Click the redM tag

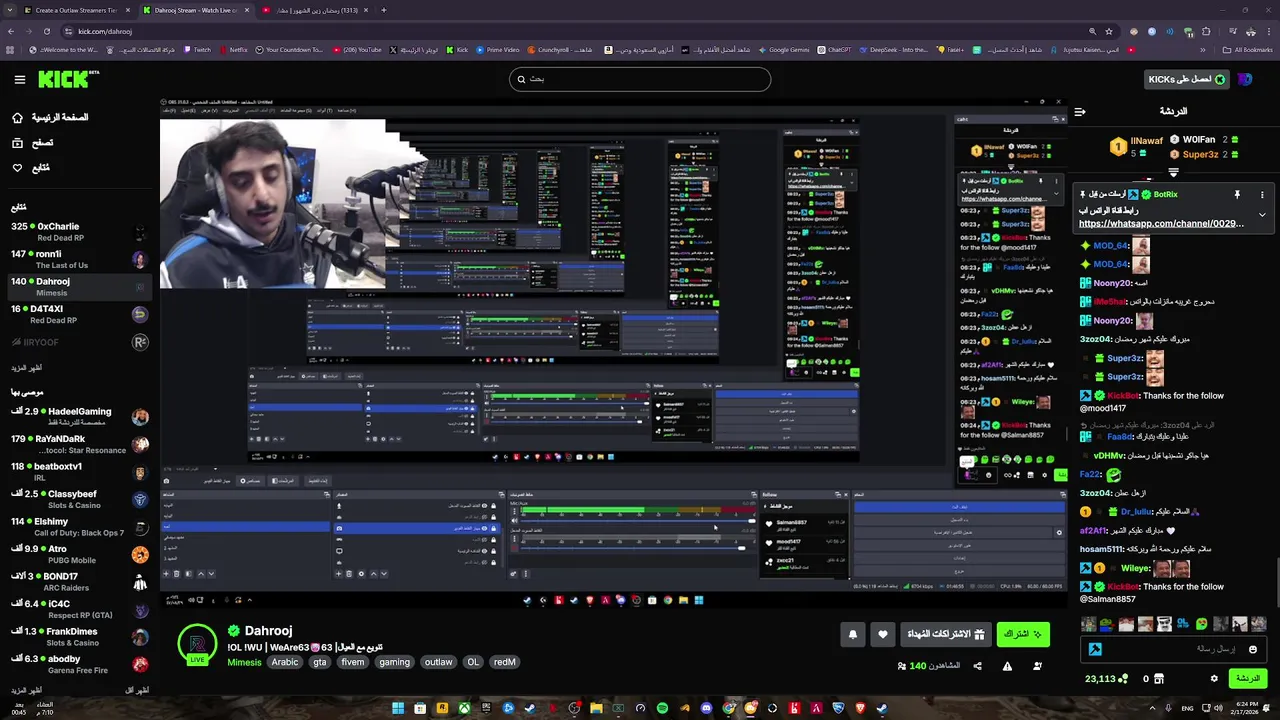(504, 662)
